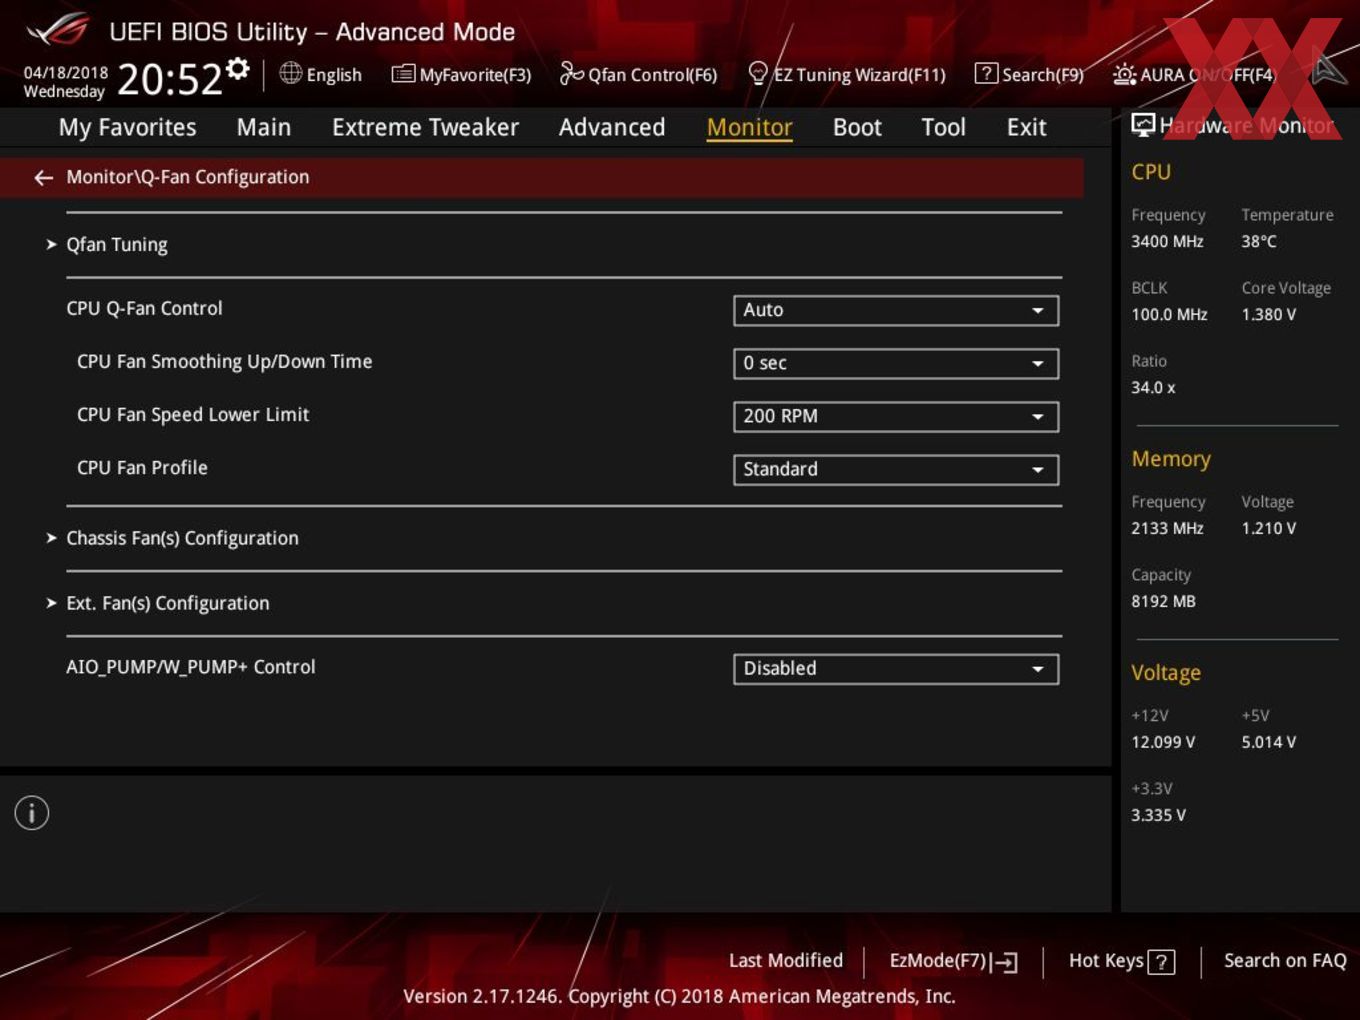Open the clock settings gear icon
The width and height of the screenshot is (1360, 1020).
click(237, 68)
